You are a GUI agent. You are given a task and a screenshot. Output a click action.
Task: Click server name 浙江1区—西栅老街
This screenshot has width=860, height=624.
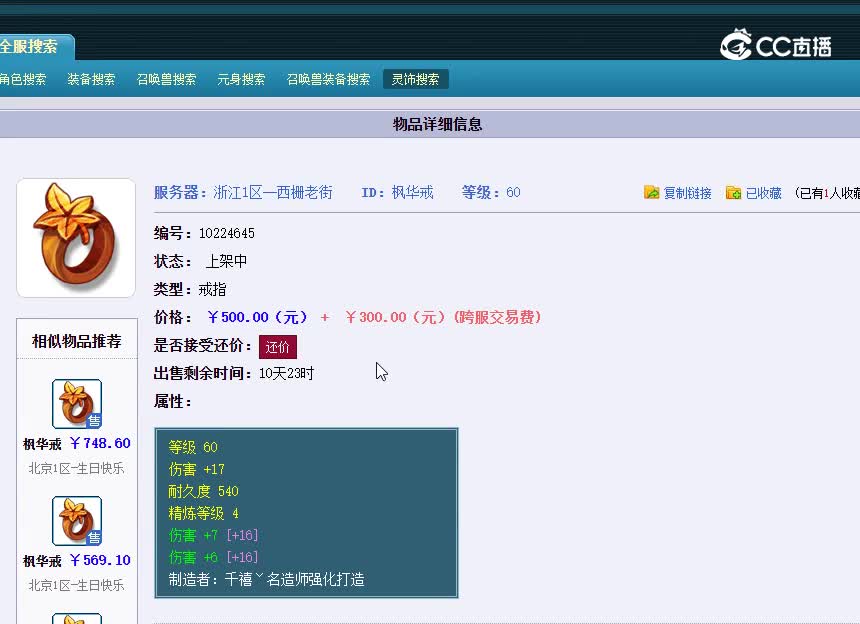(x=273, y=192)
